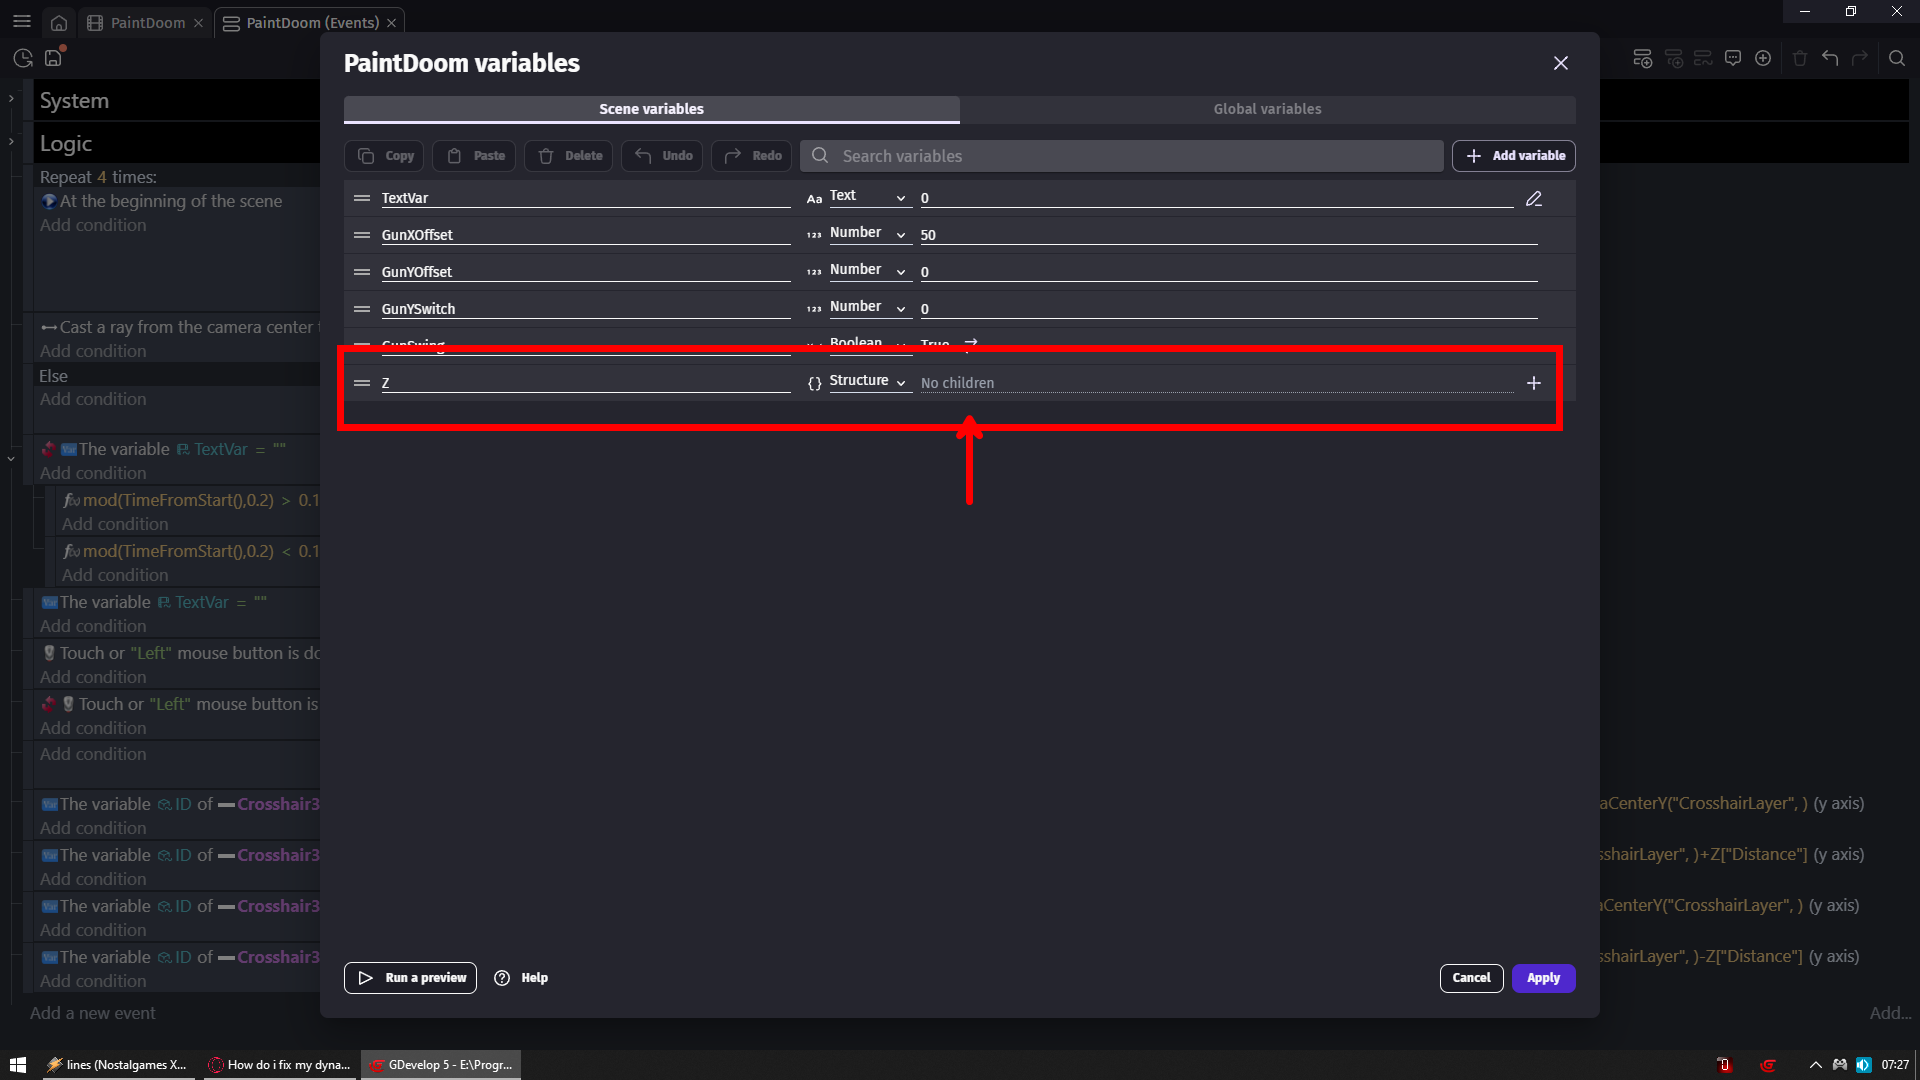Image resolution: width=1920 pixels, height=1080 pixels.
Task: Add a child to structure Z
Action: 1534,383
